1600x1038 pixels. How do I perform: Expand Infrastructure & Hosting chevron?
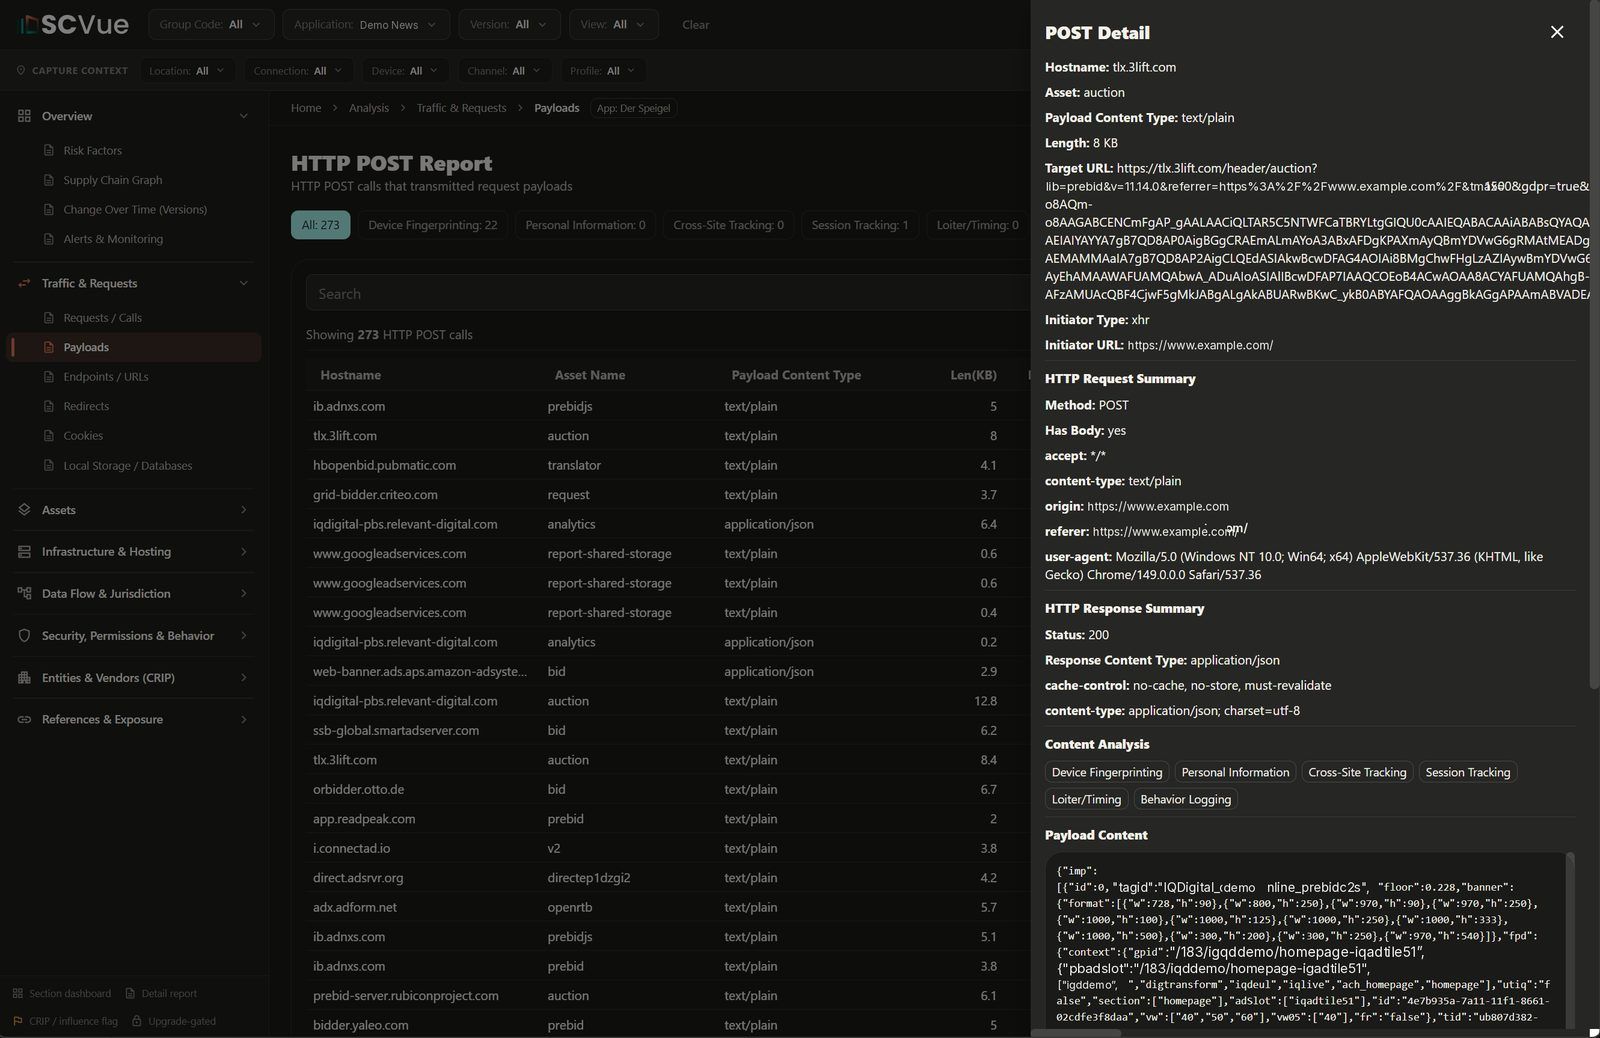[243, 552]
